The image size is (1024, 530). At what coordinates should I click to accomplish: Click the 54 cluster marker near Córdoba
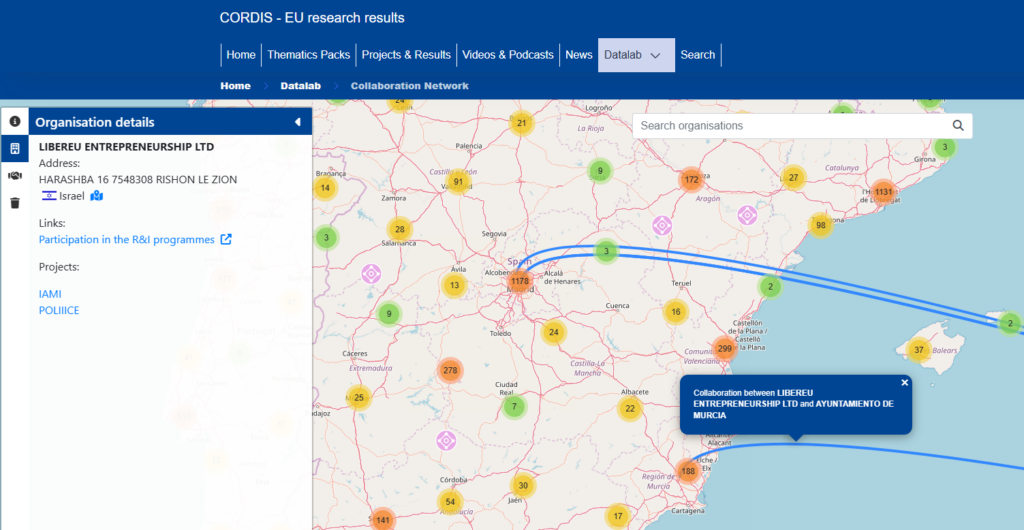[450, 502]
